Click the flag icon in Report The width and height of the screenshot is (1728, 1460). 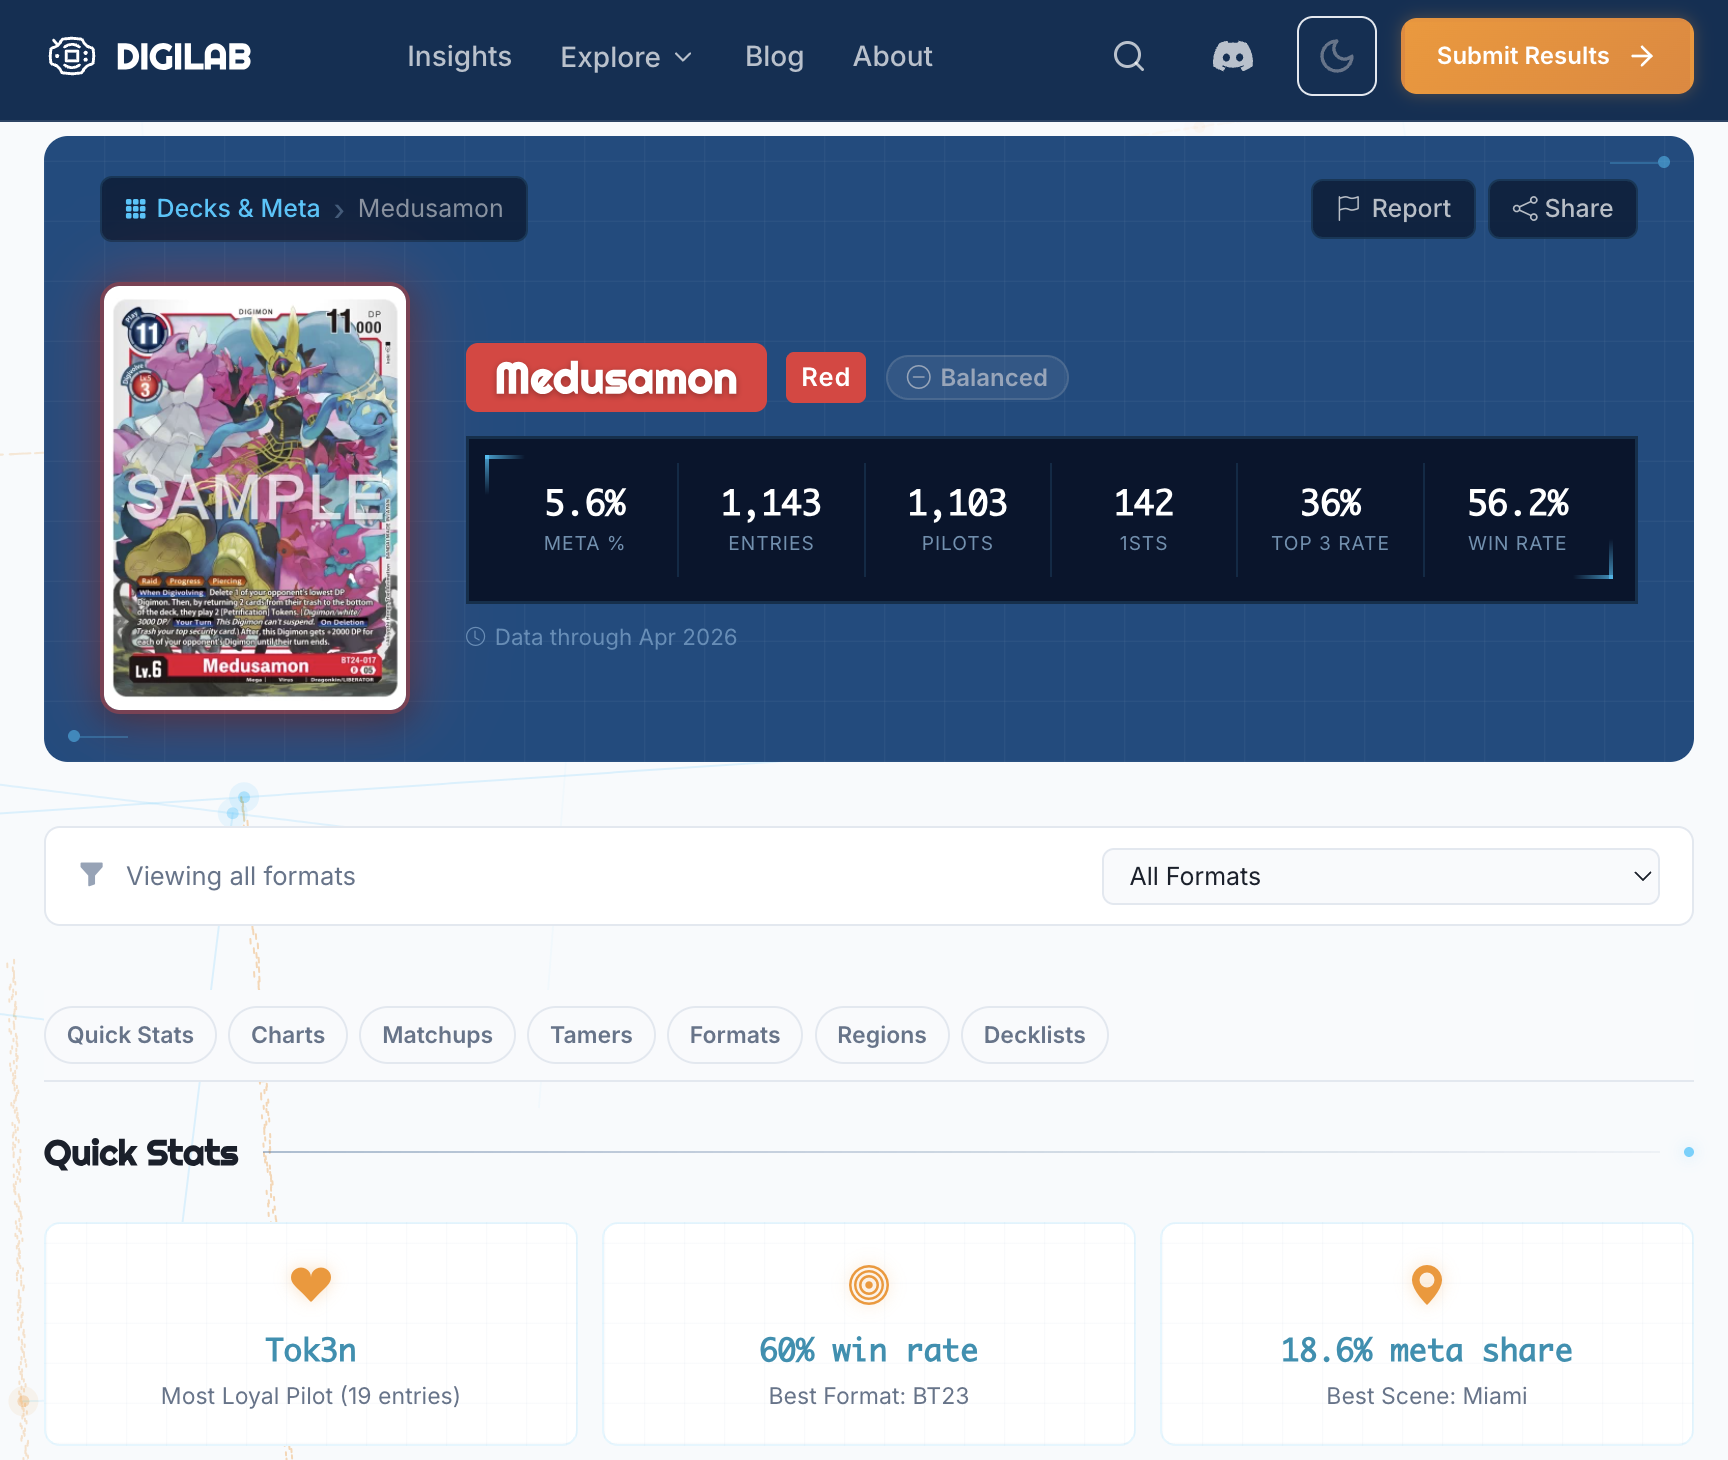tap(1348, 208)
